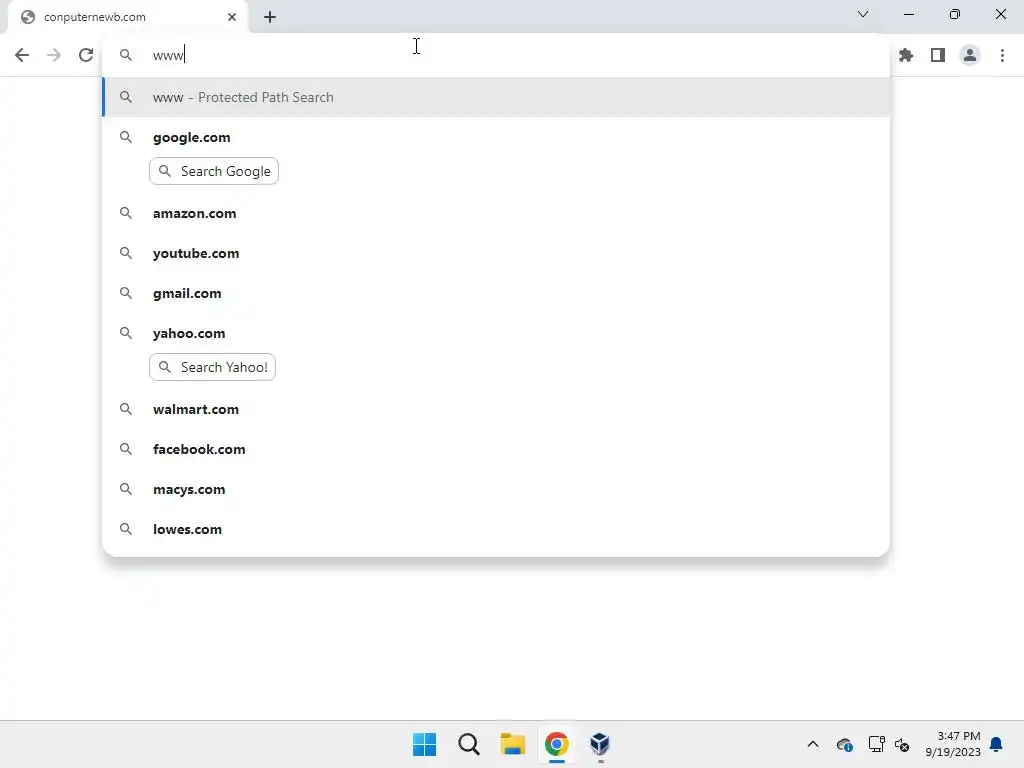1024x768 pixels.
Task: Click the Search Yahoo! button
Action: (x=212, y=367)
